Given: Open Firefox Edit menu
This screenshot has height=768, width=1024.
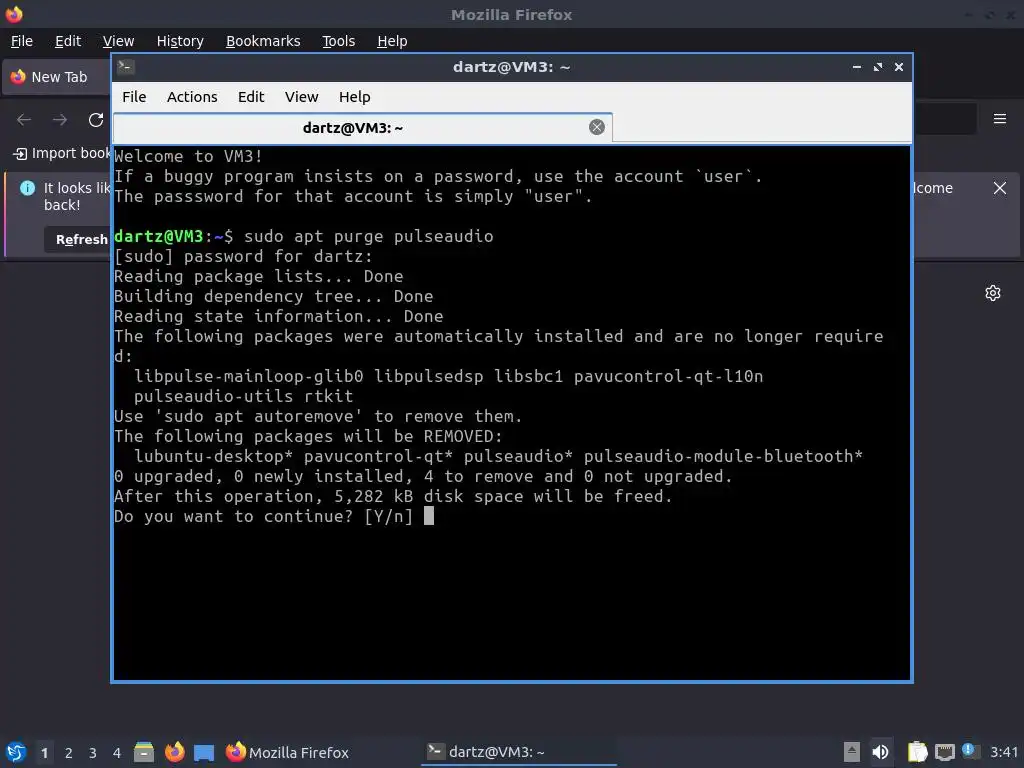Looking at the screenshot, I should pos(68,41).
